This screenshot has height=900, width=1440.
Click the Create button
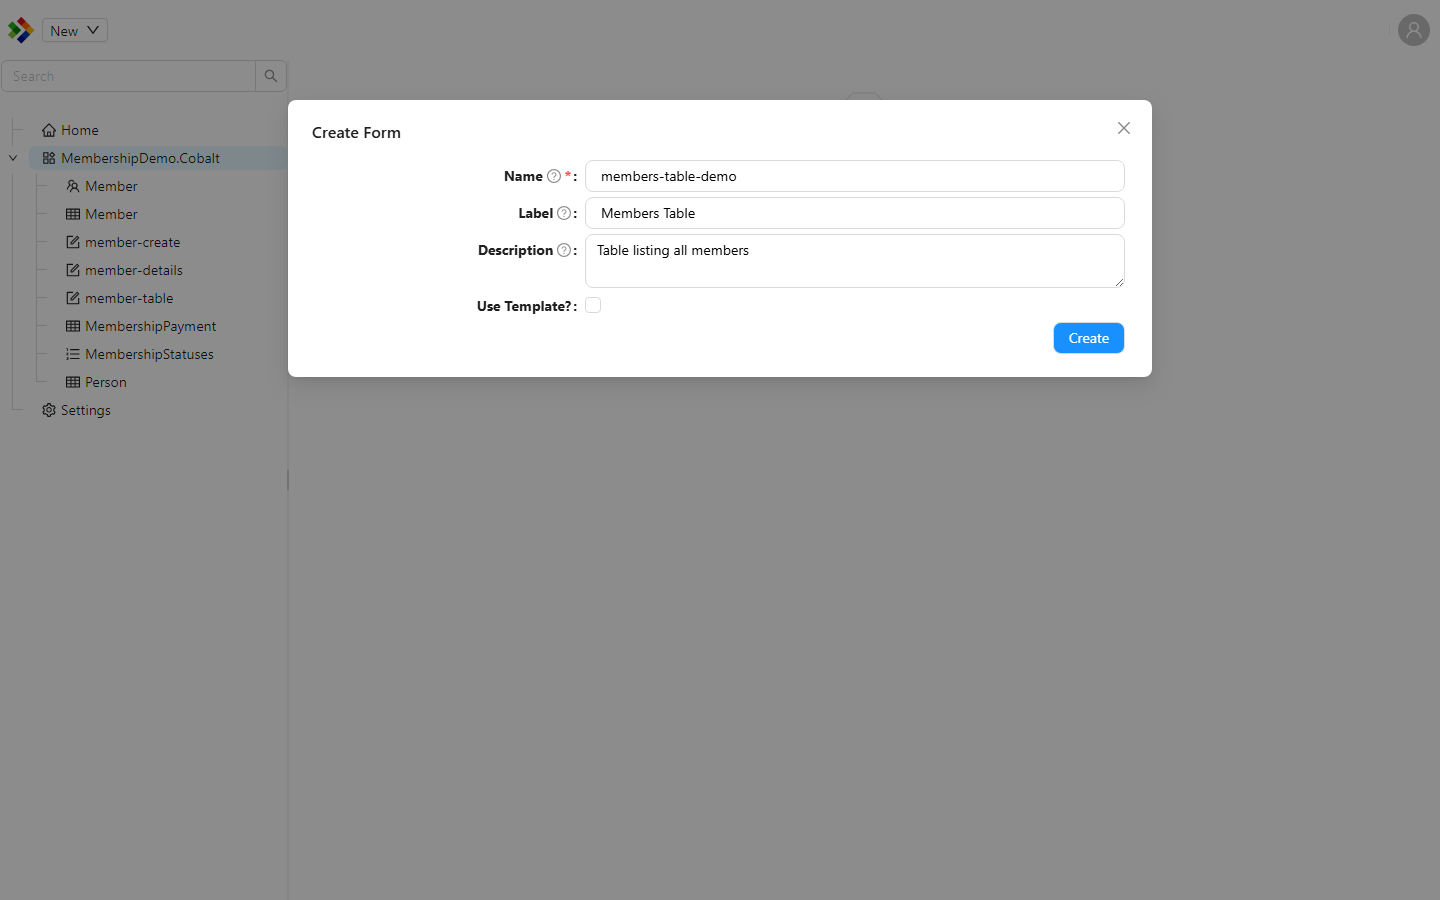pos(1088,338)
